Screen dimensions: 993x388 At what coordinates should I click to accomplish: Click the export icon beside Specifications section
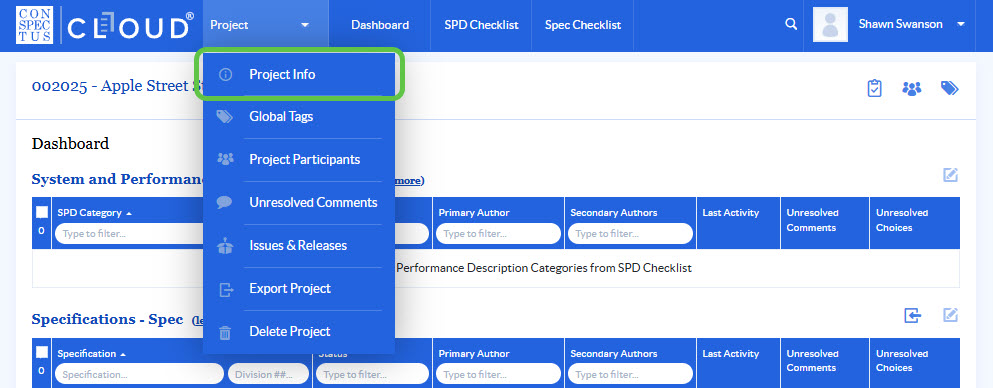click(x=913, y=315)
